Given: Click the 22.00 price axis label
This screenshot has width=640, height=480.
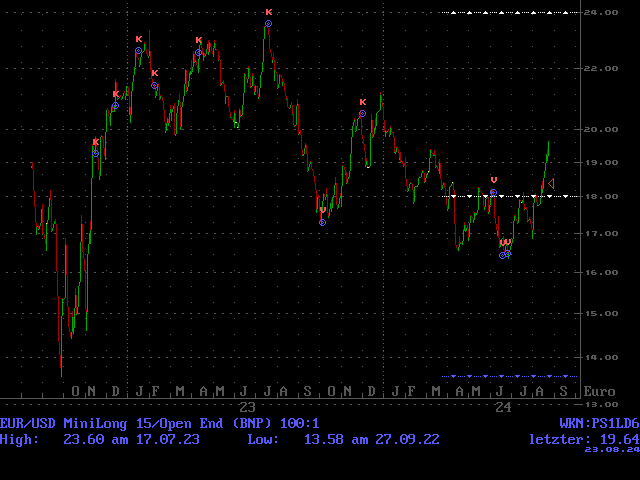Looking at the screenshot, I should pyautogui.click(x=602, y=69).
